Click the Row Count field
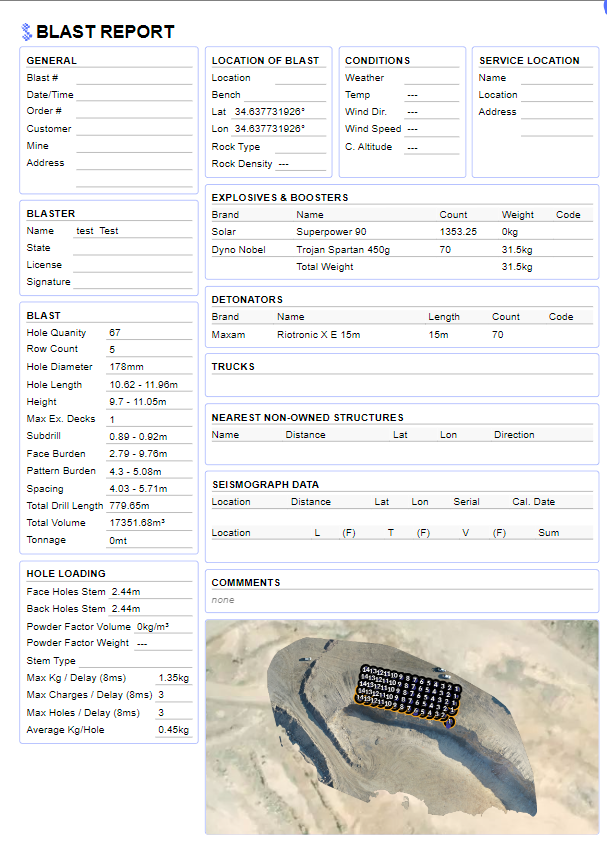This screenshot has height=846, width=607. coord(149,350)
